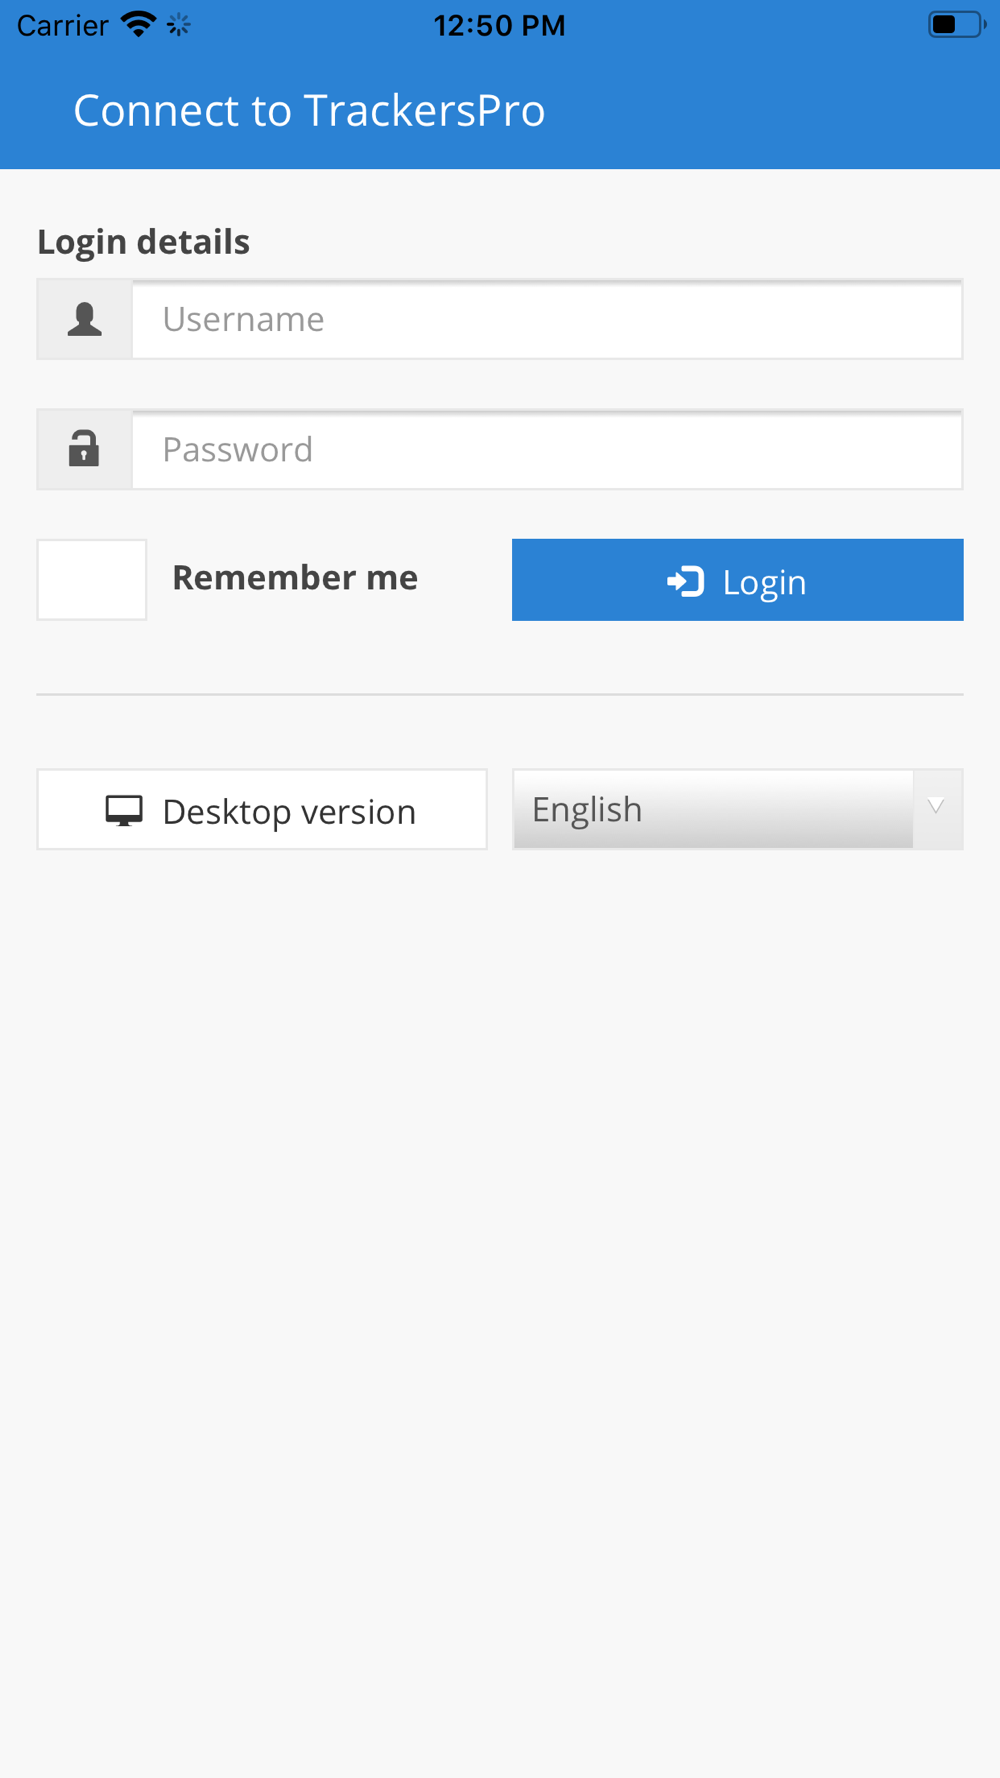The image size is (1000, 1778).
Task: Click the Wi-Fi icon in status bar
Action: [138, 24]
